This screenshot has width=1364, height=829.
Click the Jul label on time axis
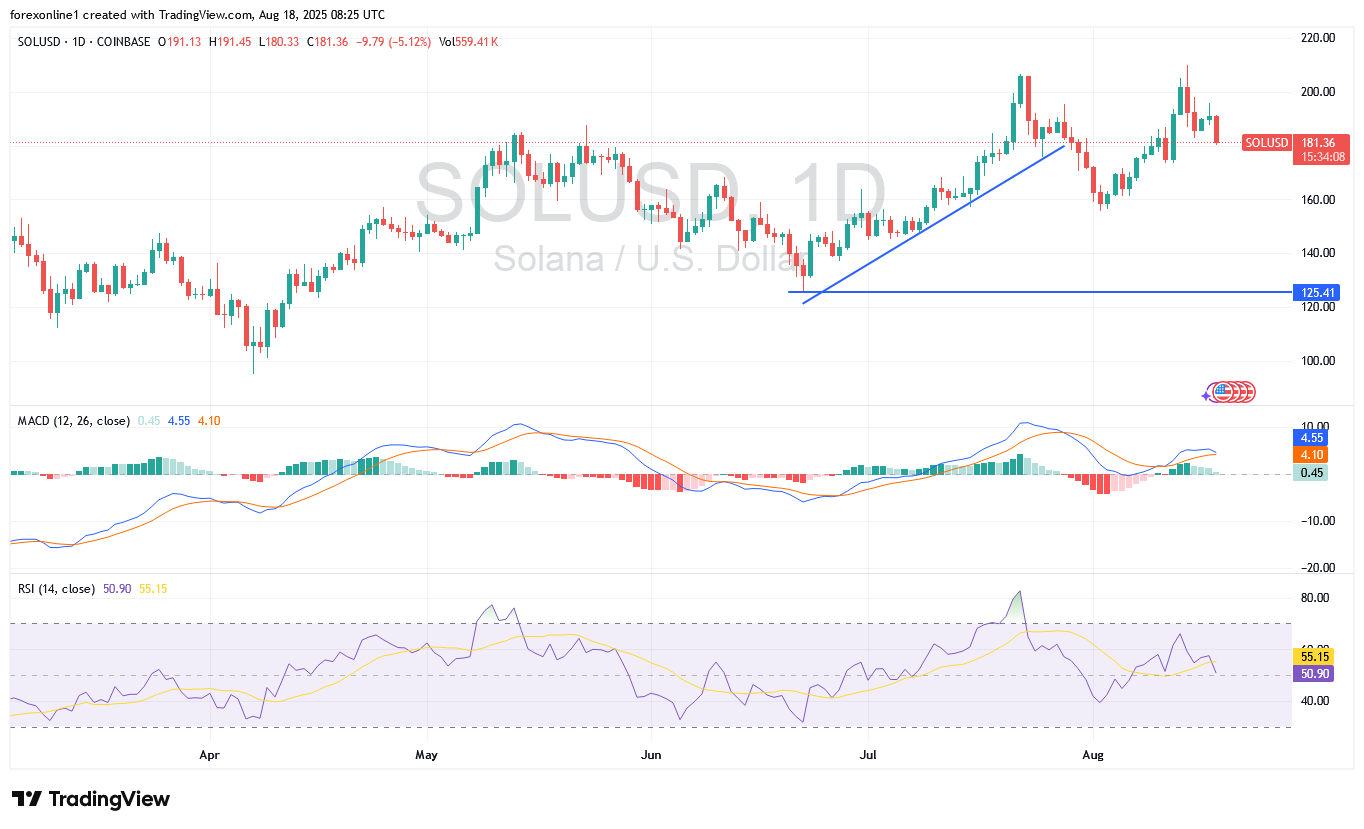click(x=867, y=755)
